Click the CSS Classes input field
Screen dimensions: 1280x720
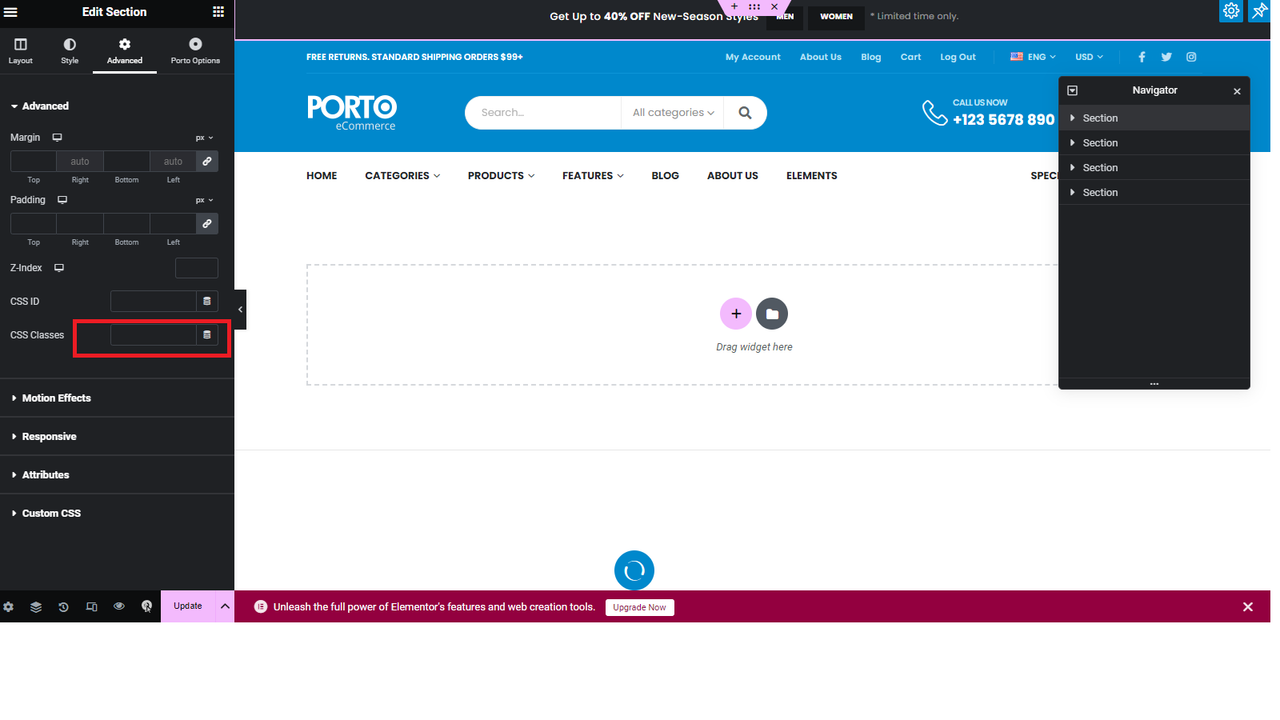153,335
